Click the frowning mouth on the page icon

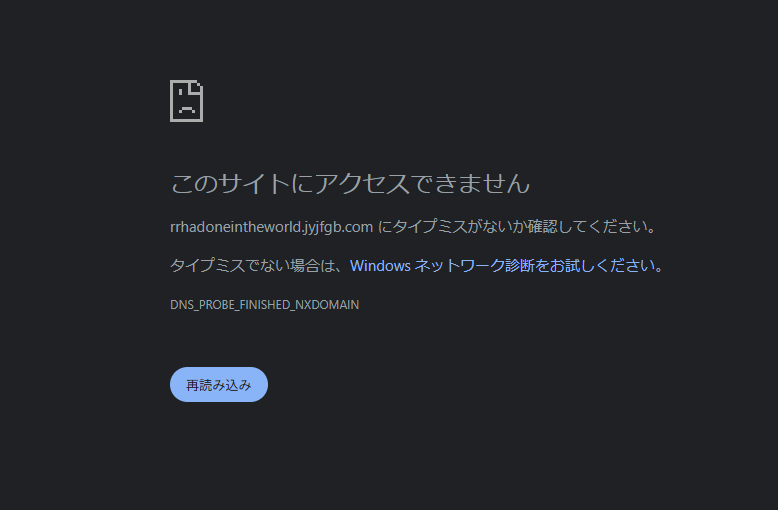187,110
